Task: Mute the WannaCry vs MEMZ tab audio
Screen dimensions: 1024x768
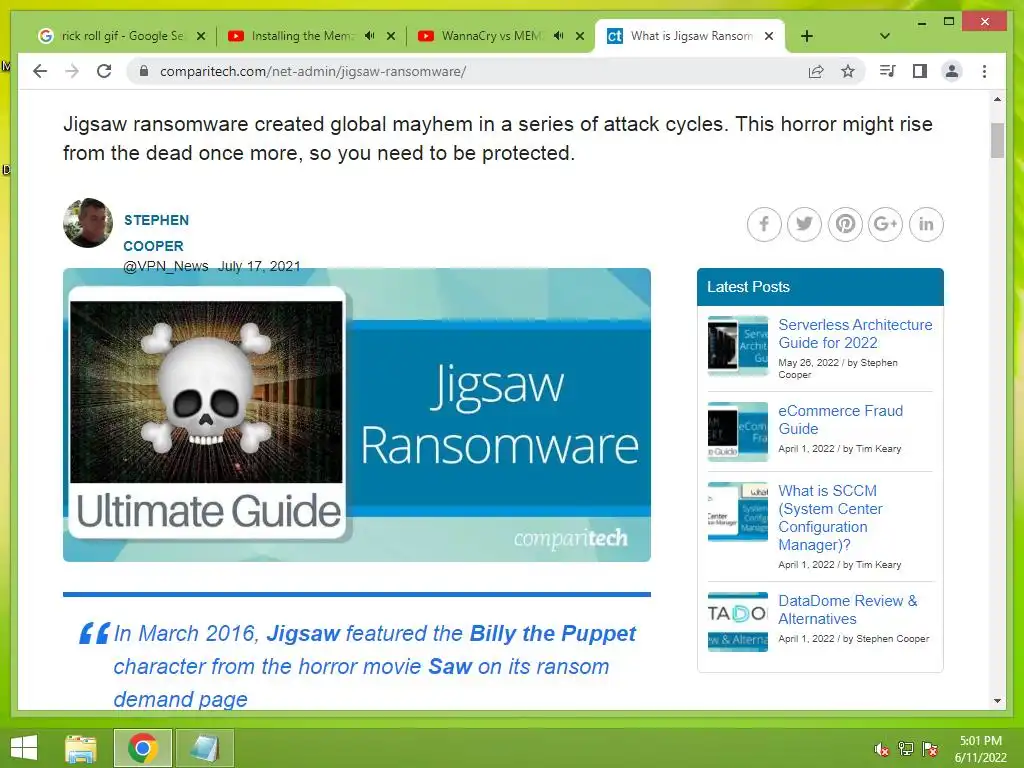Action: pos(558,36)
